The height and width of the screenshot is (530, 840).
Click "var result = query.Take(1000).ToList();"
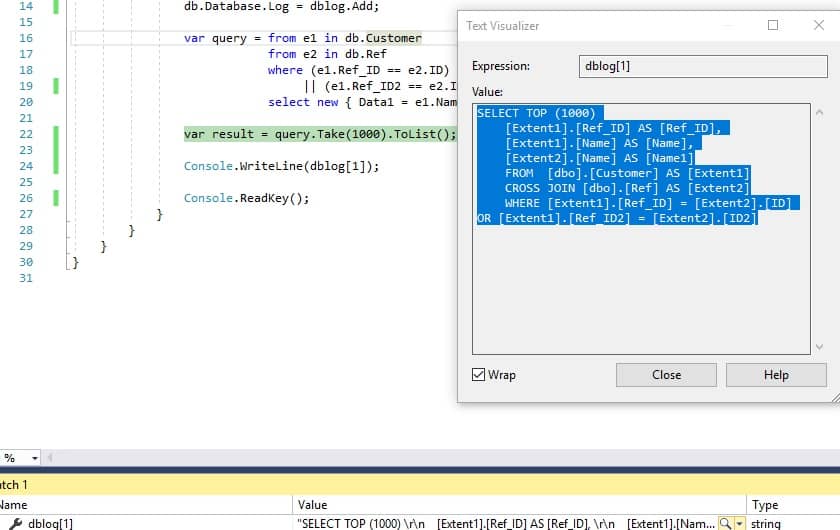coord(320,134)
